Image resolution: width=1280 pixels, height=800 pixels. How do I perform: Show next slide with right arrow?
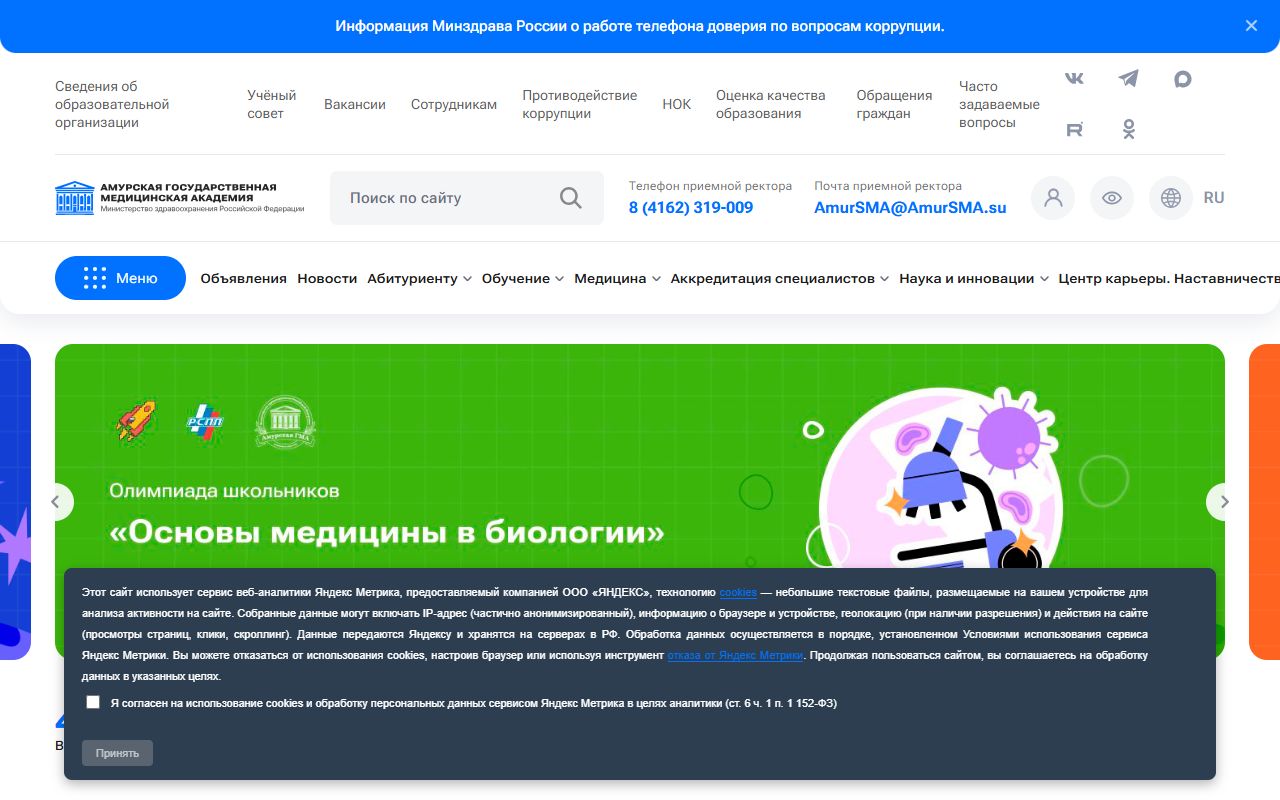(x=1224, y=502)
